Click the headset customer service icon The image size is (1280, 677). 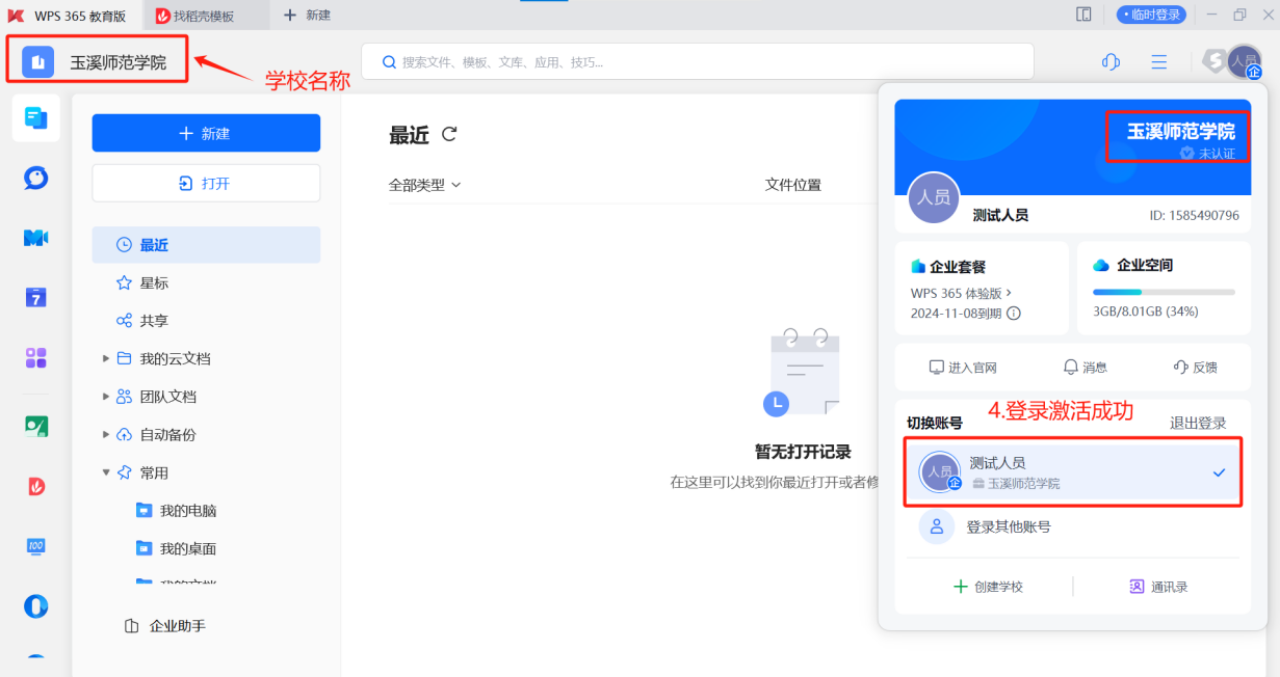[x=1110, y=62]
